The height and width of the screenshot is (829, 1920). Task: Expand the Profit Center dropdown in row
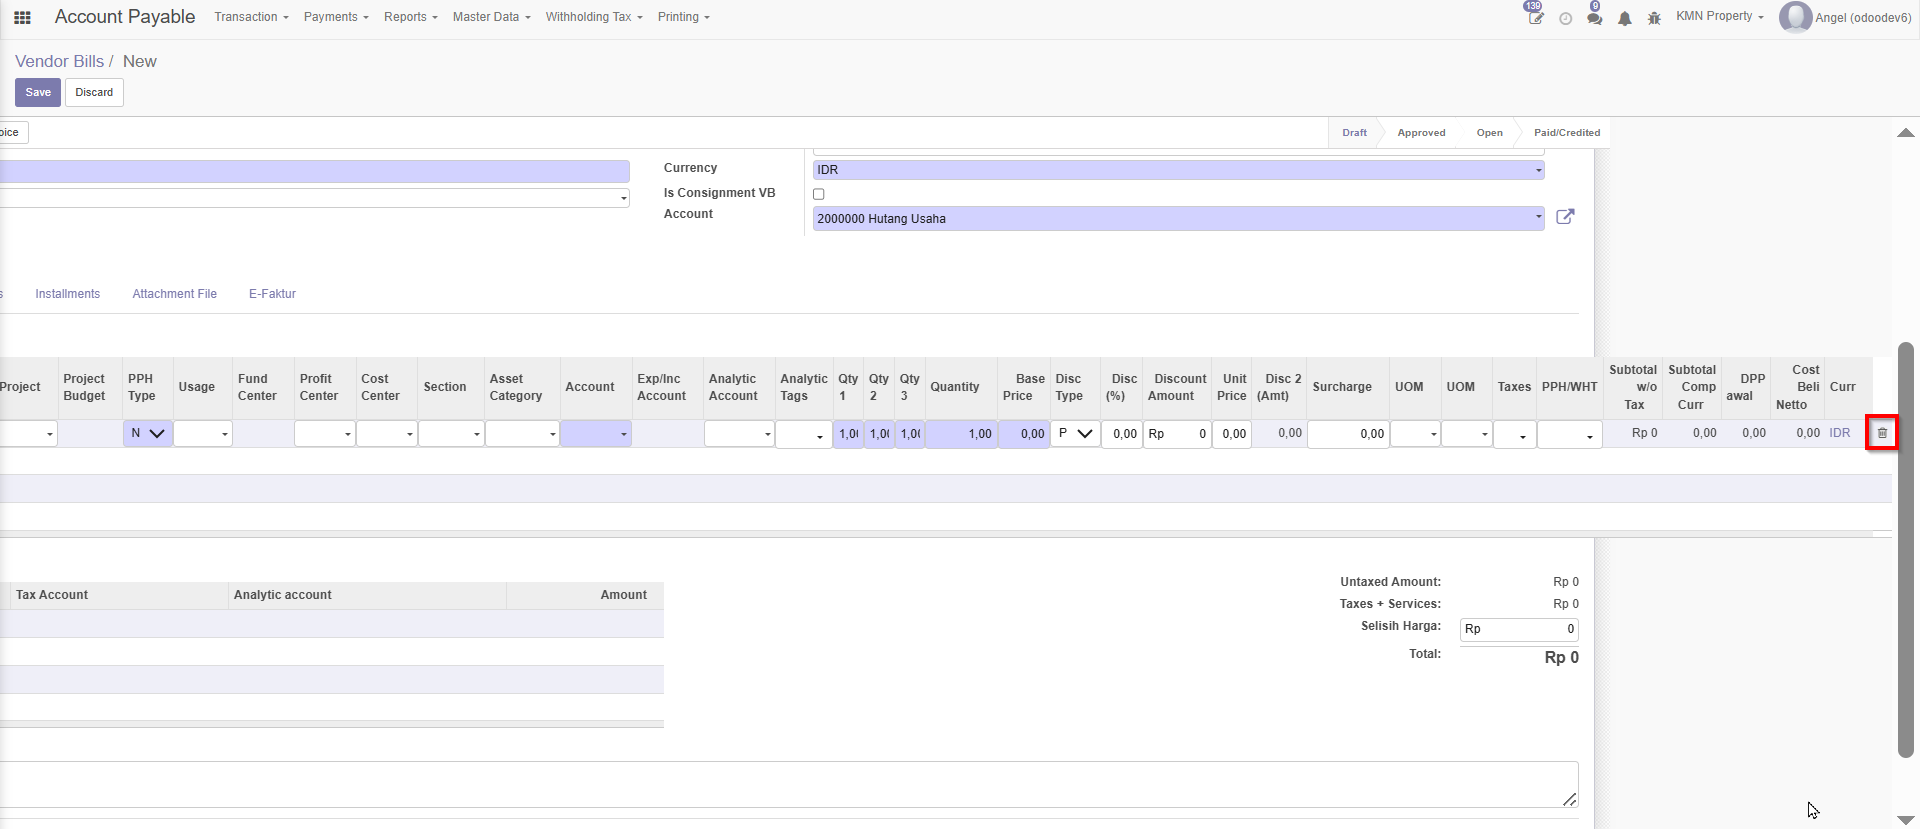coord(324,434)
